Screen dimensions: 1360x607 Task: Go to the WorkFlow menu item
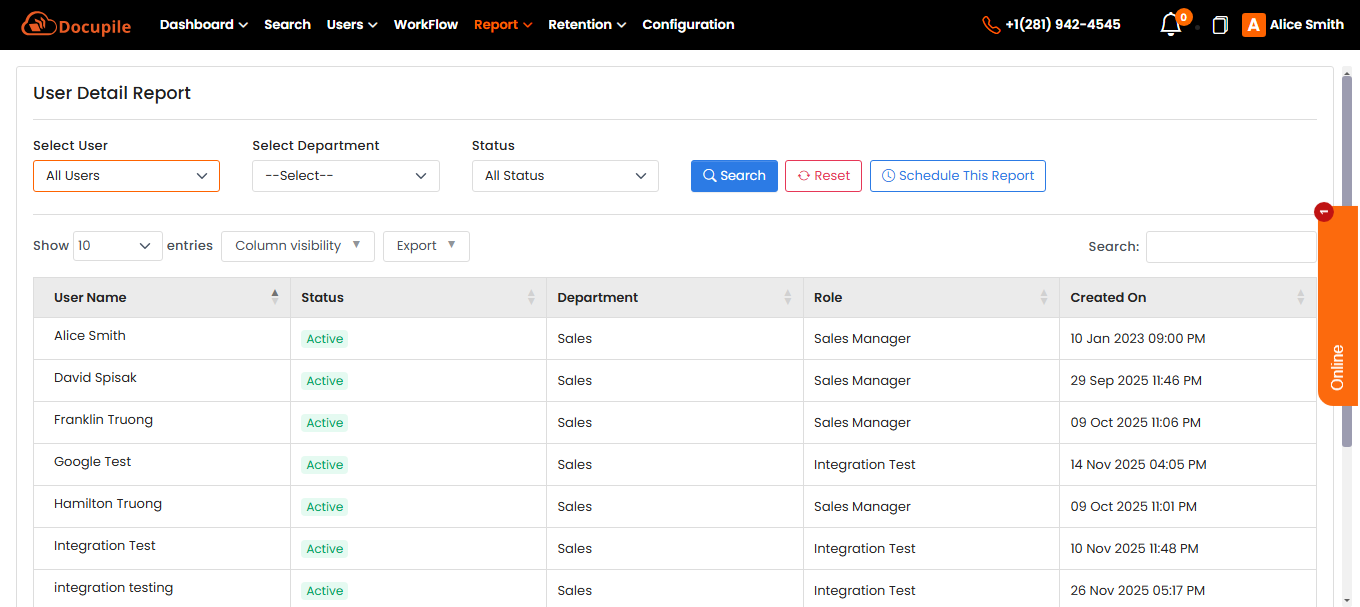pos(426,25)
